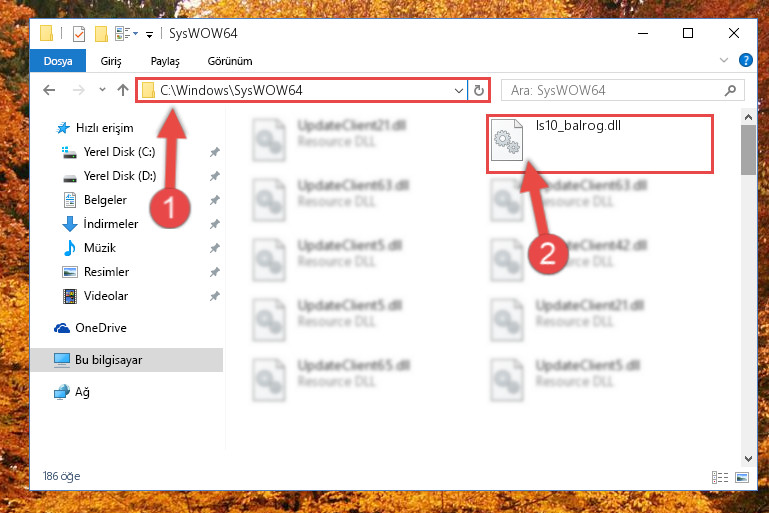The height and width of the screenshot is (513, 769).
Task: Unpin Belgeler from quick access
Action: [x=214, y=200]
